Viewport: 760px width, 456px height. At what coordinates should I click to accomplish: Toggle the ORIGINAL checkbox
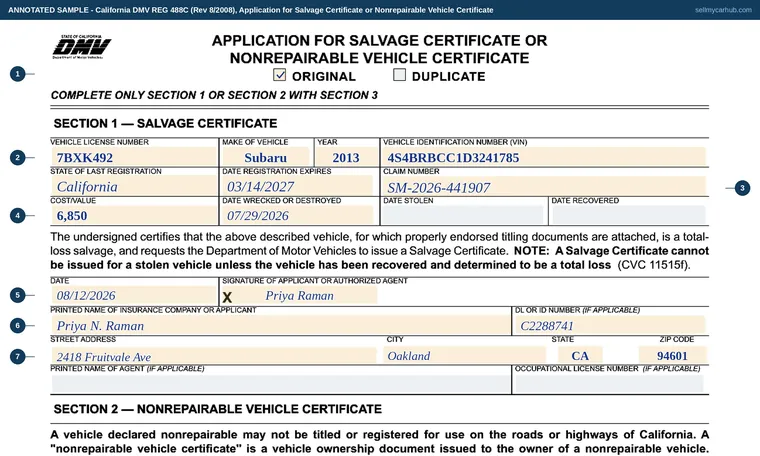click(280, 75)
